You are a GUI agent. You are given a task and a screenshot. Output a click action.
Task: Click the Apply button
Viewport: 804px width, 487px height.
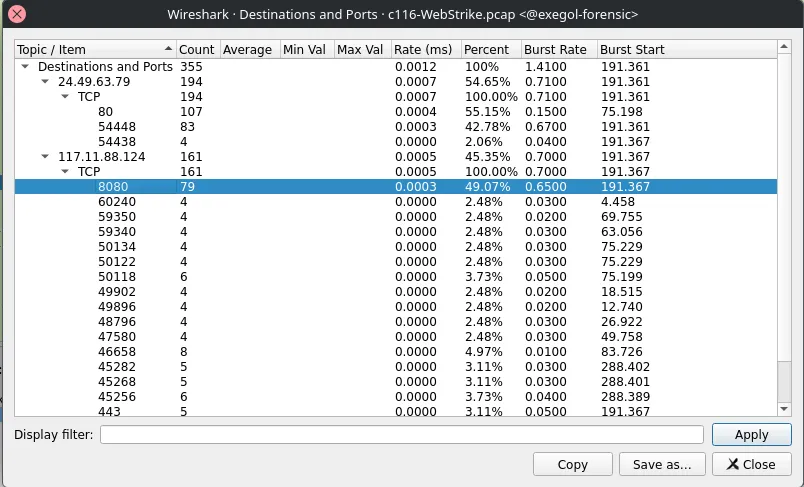point(751,435)
